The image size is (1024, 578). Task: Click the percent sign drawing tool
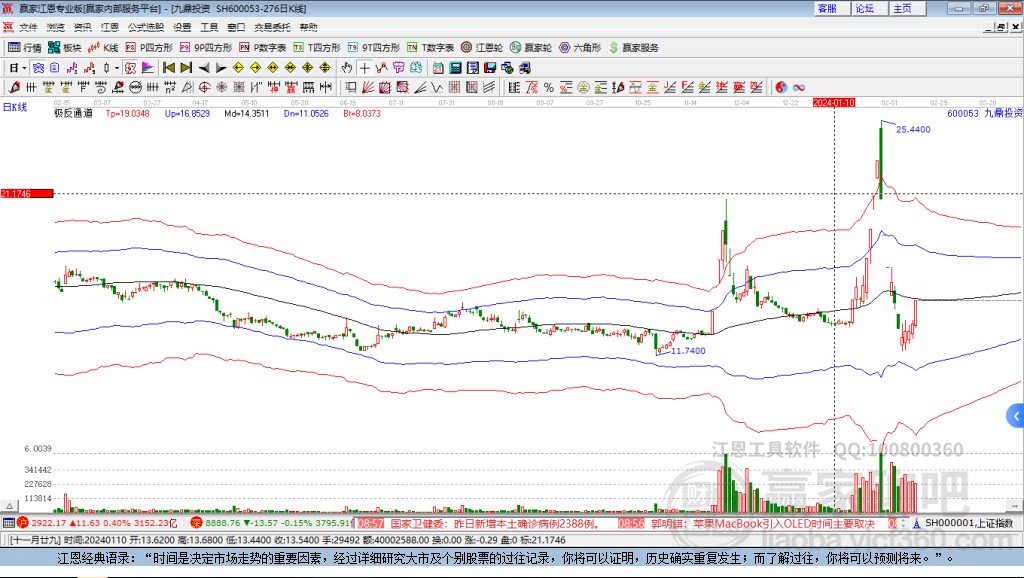(549, 88)
